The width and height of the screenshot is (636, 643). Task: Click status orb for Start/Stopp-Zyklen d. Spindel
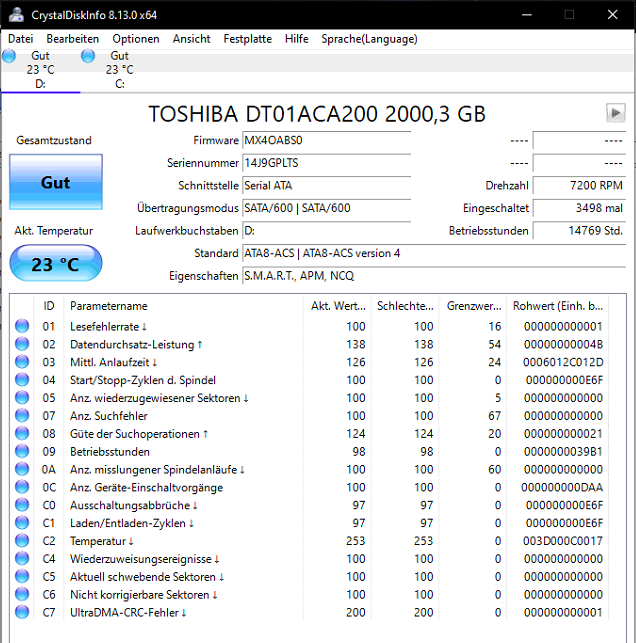22,380
